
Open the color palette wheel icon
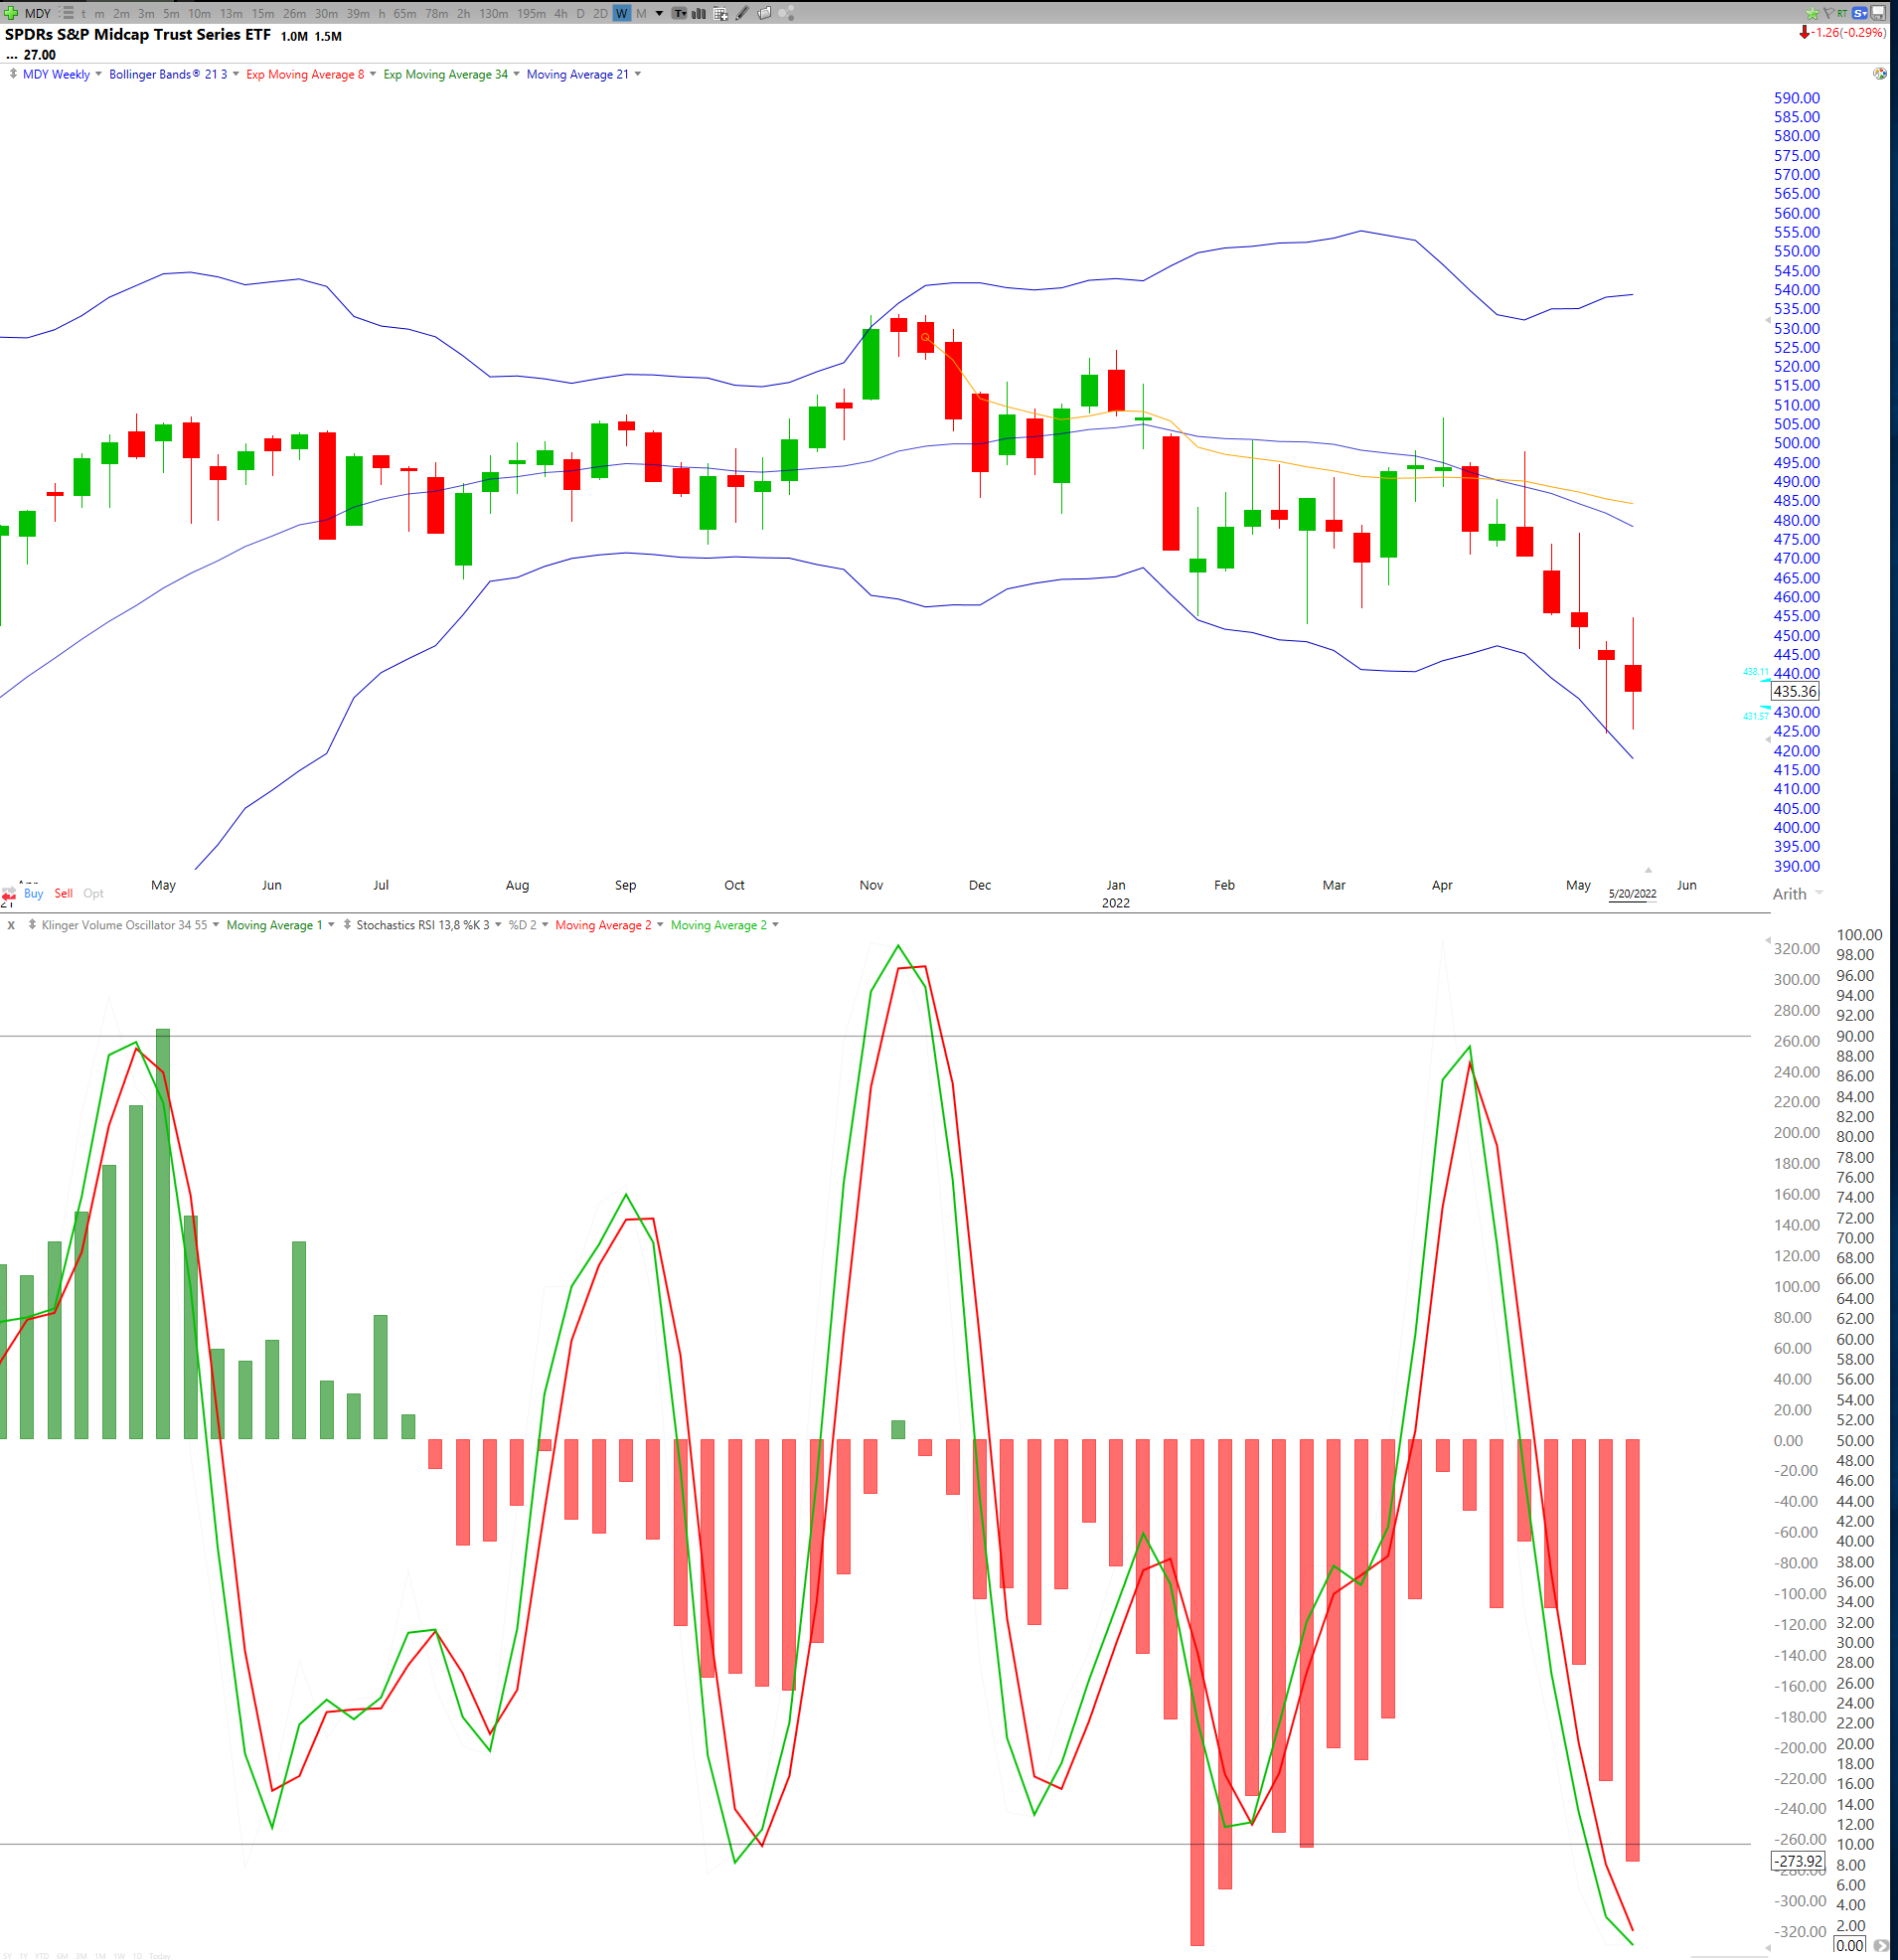click(788, 13)
